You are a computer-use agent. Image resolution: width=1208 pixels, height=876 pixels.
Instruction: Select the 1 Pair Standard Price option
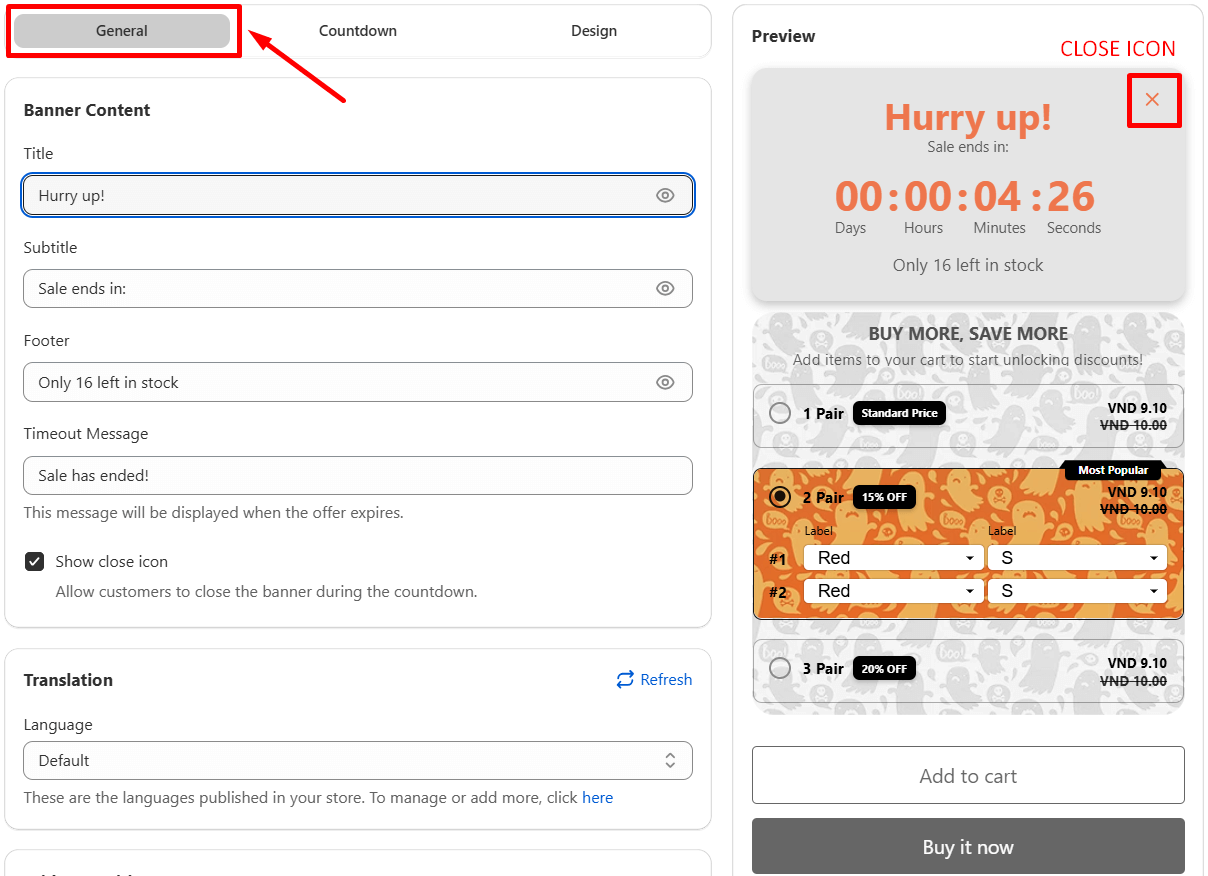[780, 413]
